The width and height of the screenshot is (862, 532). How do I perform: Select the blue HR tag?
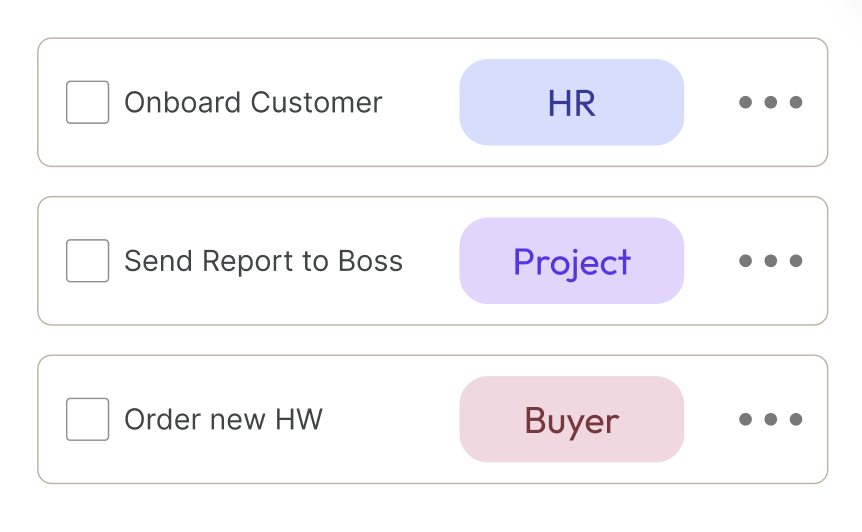[x=572, y=102]
